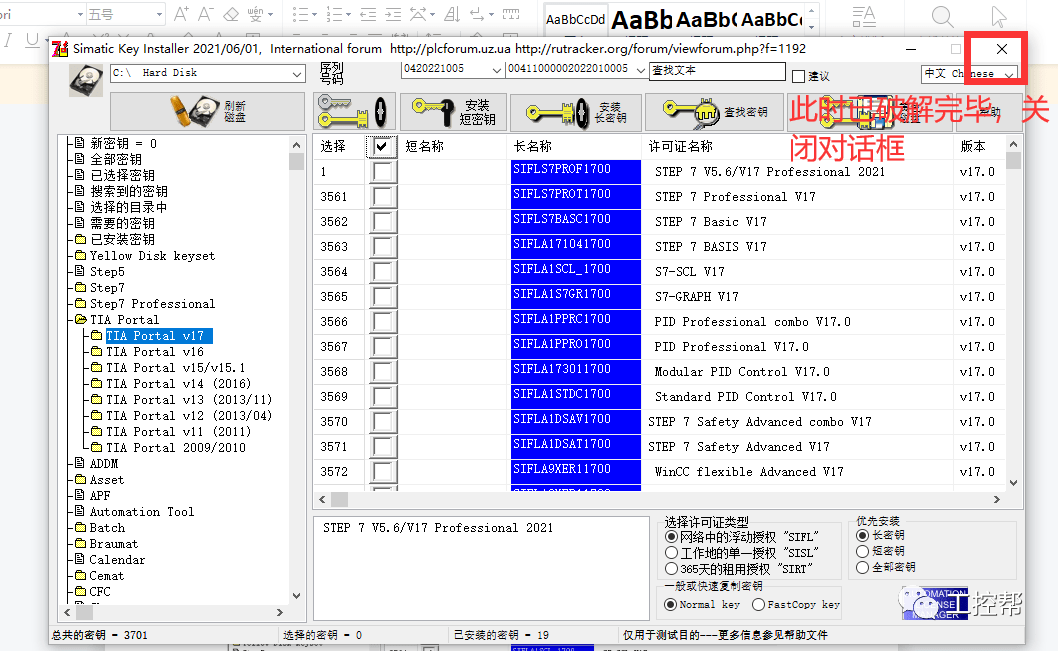The image size is (1058, 651).
Task: Check the box for row 3561
Action: 382,196
